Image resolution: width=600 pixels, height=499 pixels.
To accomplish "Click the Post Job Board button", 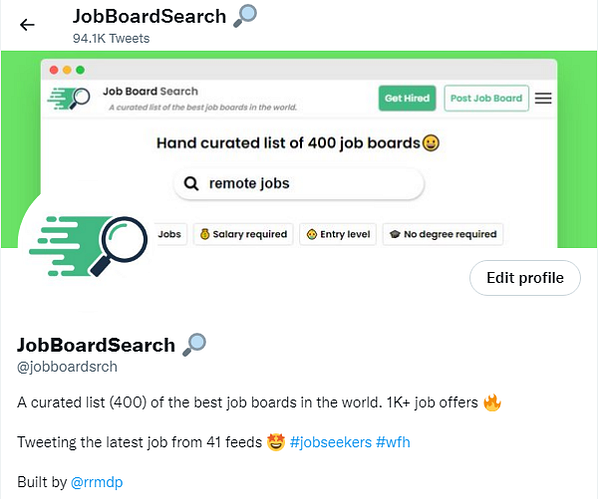I will coord(486,98).
